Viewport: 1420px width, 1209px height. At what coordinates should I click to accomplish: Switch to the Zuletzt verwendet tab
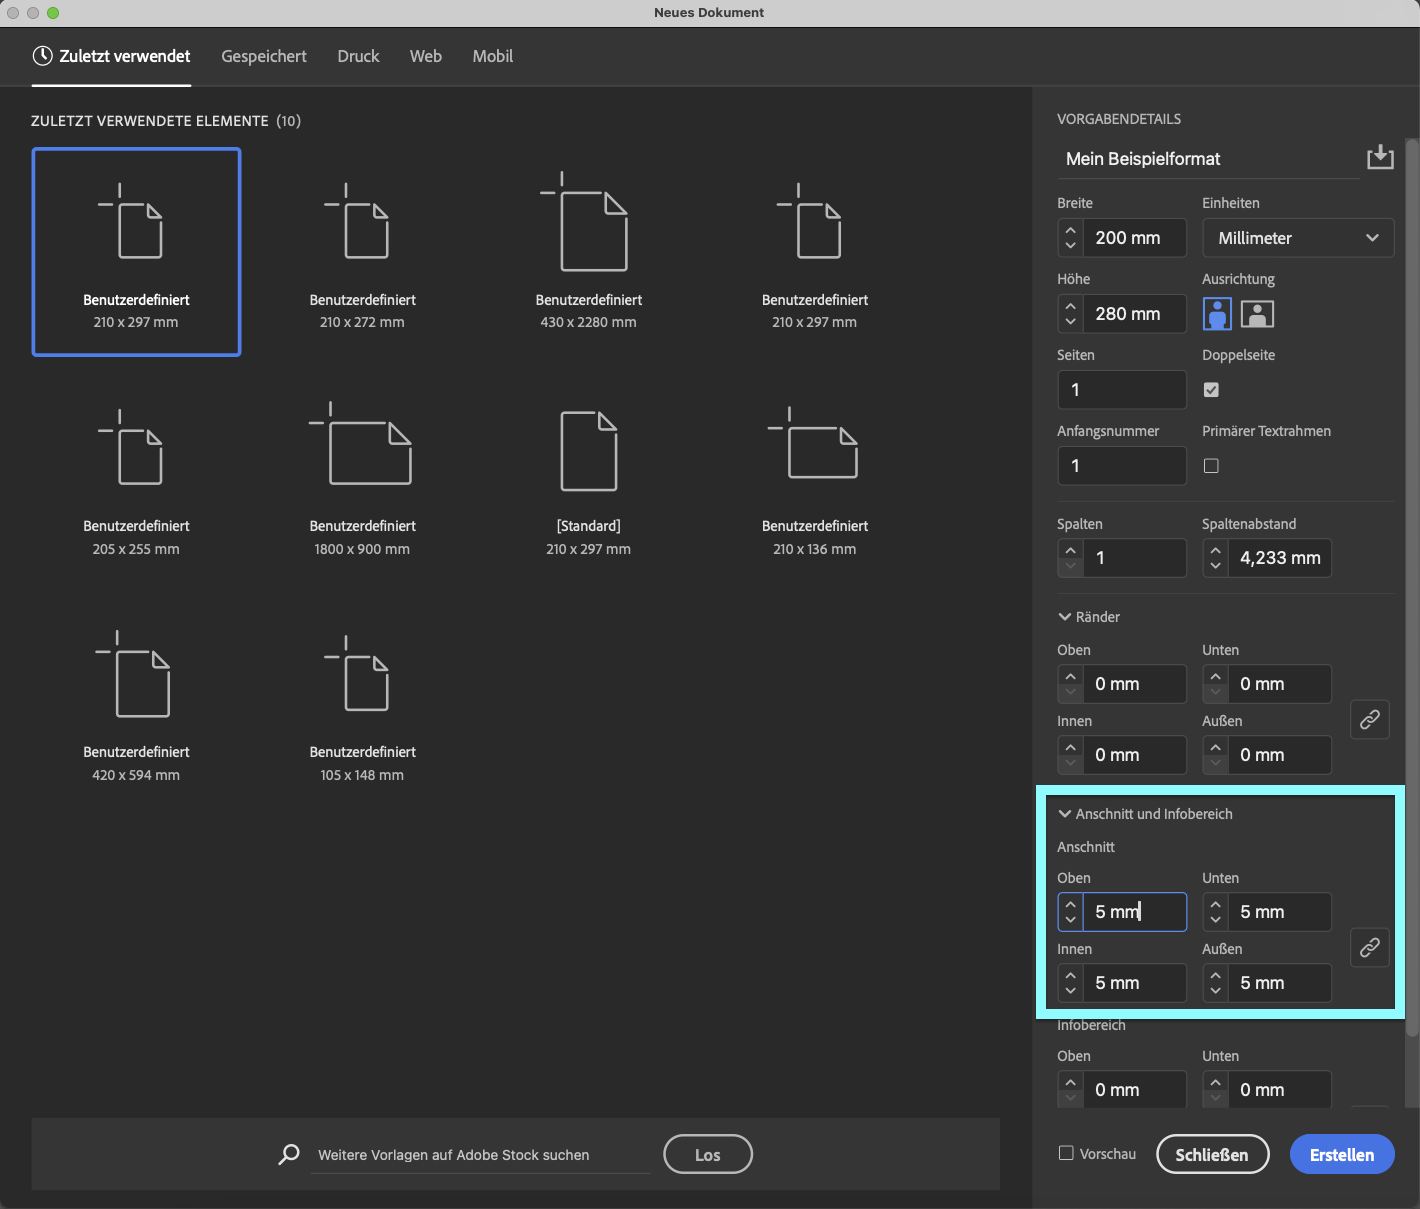[111, 56]
